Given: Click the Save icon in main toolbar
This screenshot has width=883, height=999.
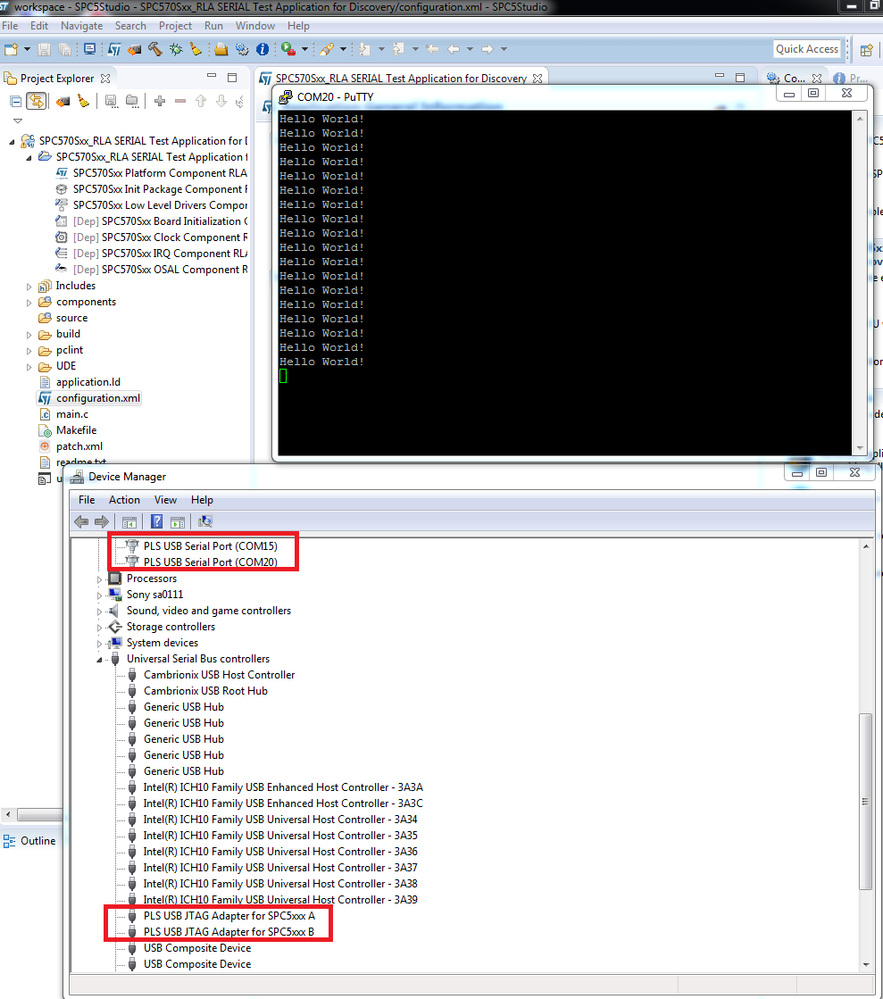Looking at the screenshot, I should (x=44, y=49).
